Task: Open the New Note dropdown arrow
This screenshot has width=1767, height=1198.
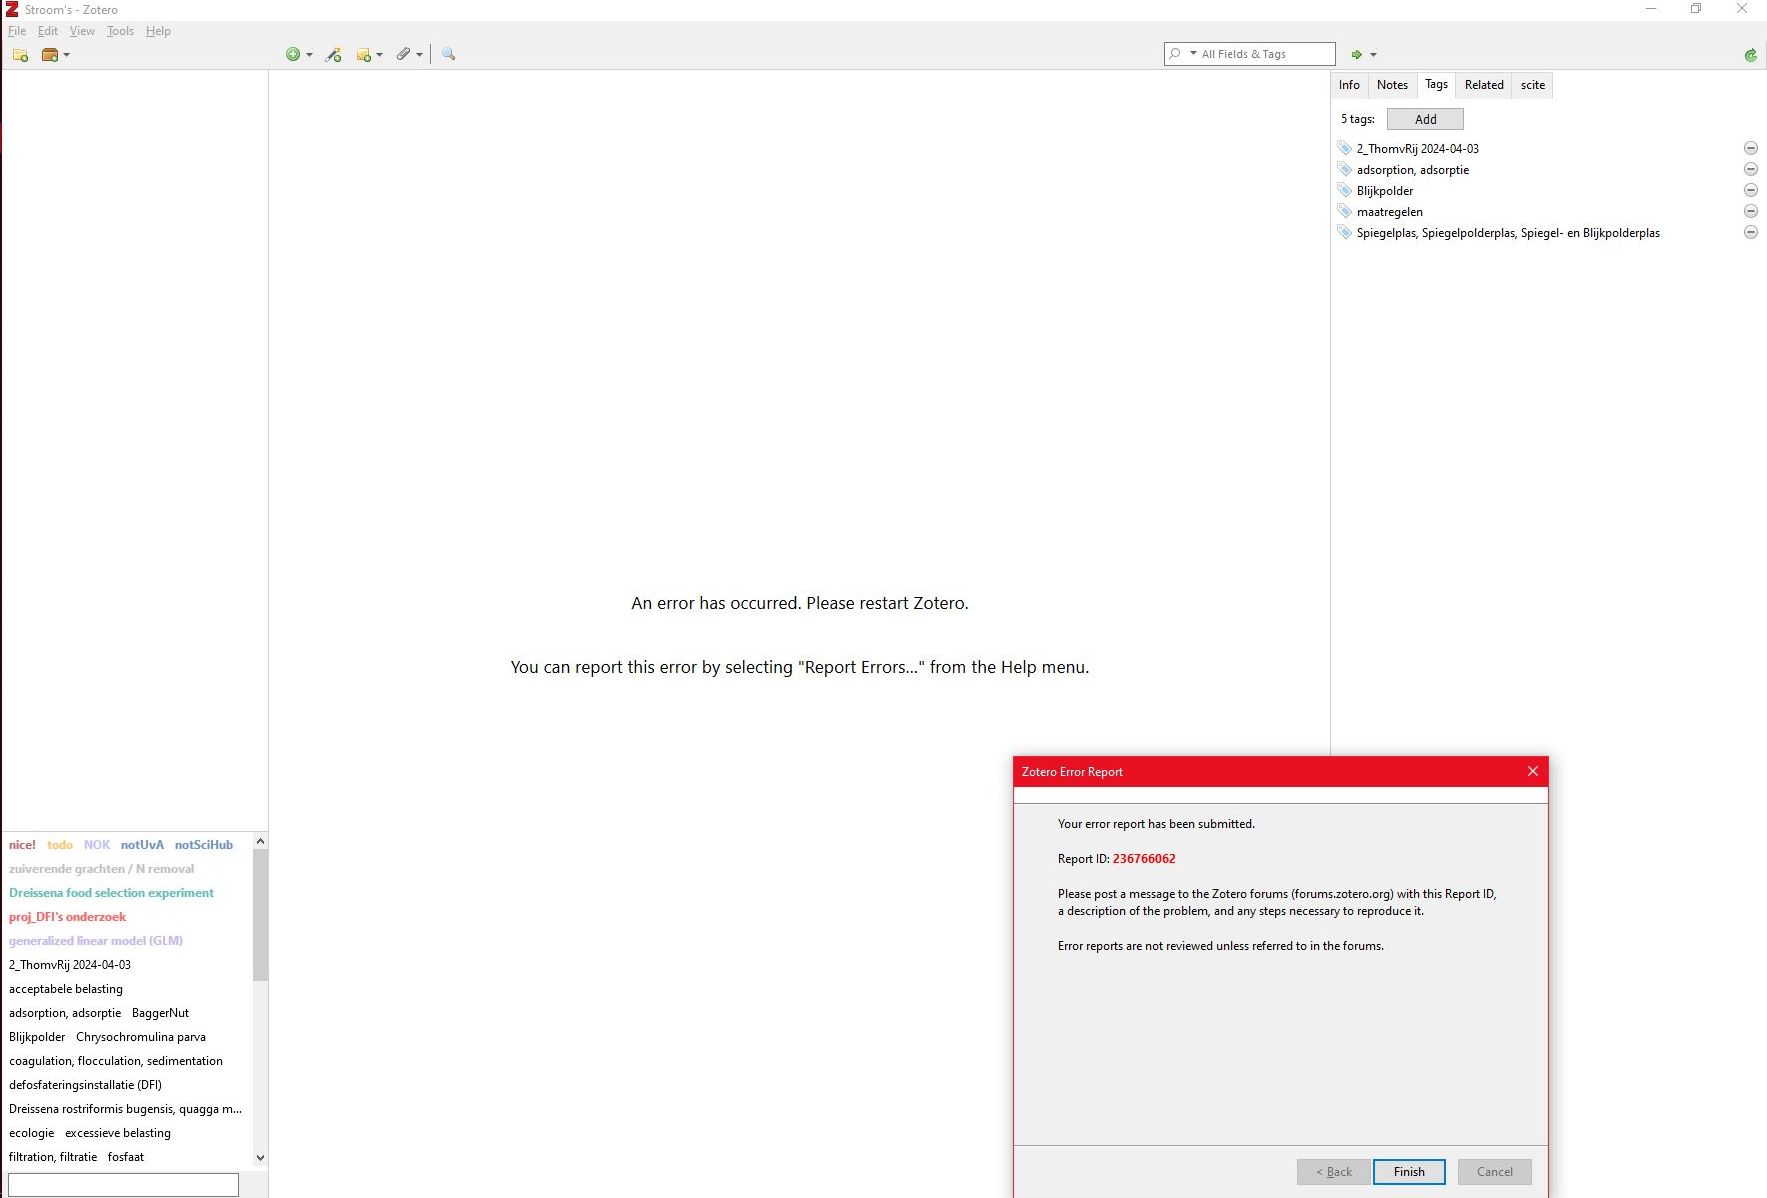Action: (379, 55)
